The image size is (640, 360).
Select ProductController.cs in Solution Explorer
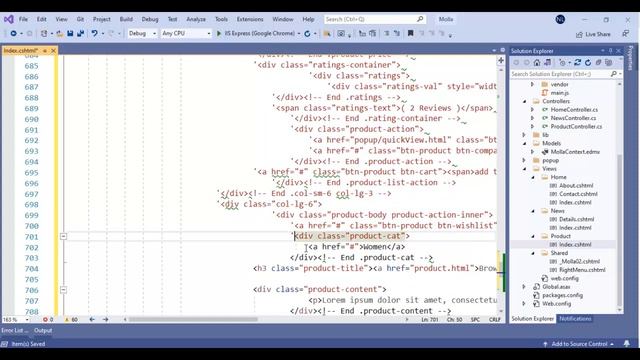pyautogui.click(x=576, y=127)
